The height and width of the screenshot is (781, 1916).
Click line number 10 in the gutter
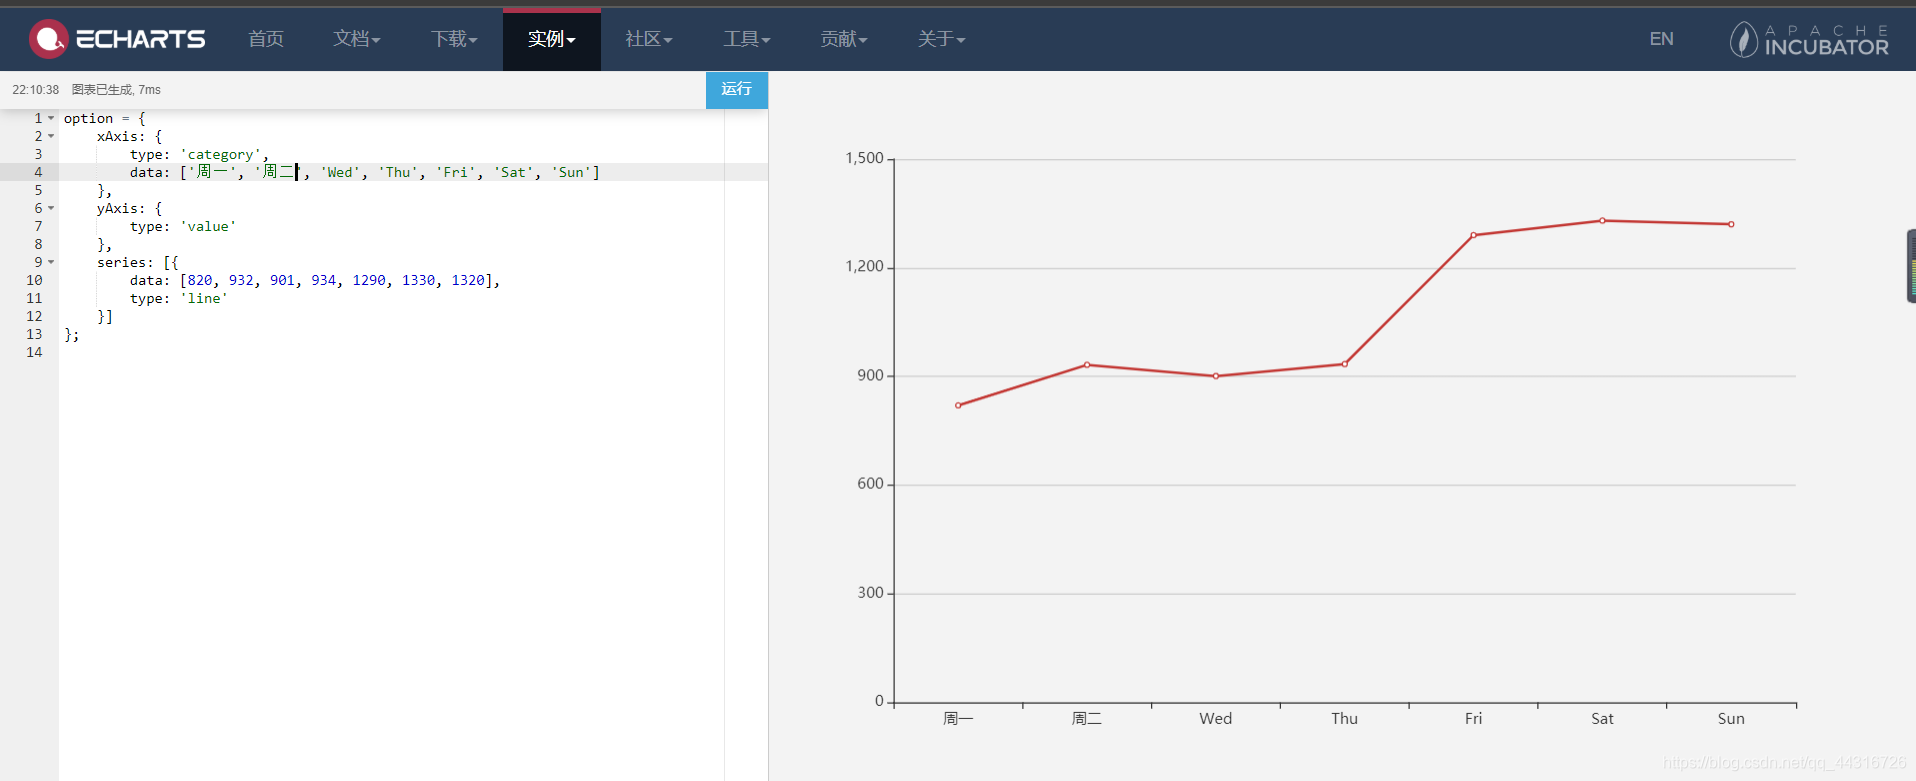pyautogui.click(x=34, y=280)
